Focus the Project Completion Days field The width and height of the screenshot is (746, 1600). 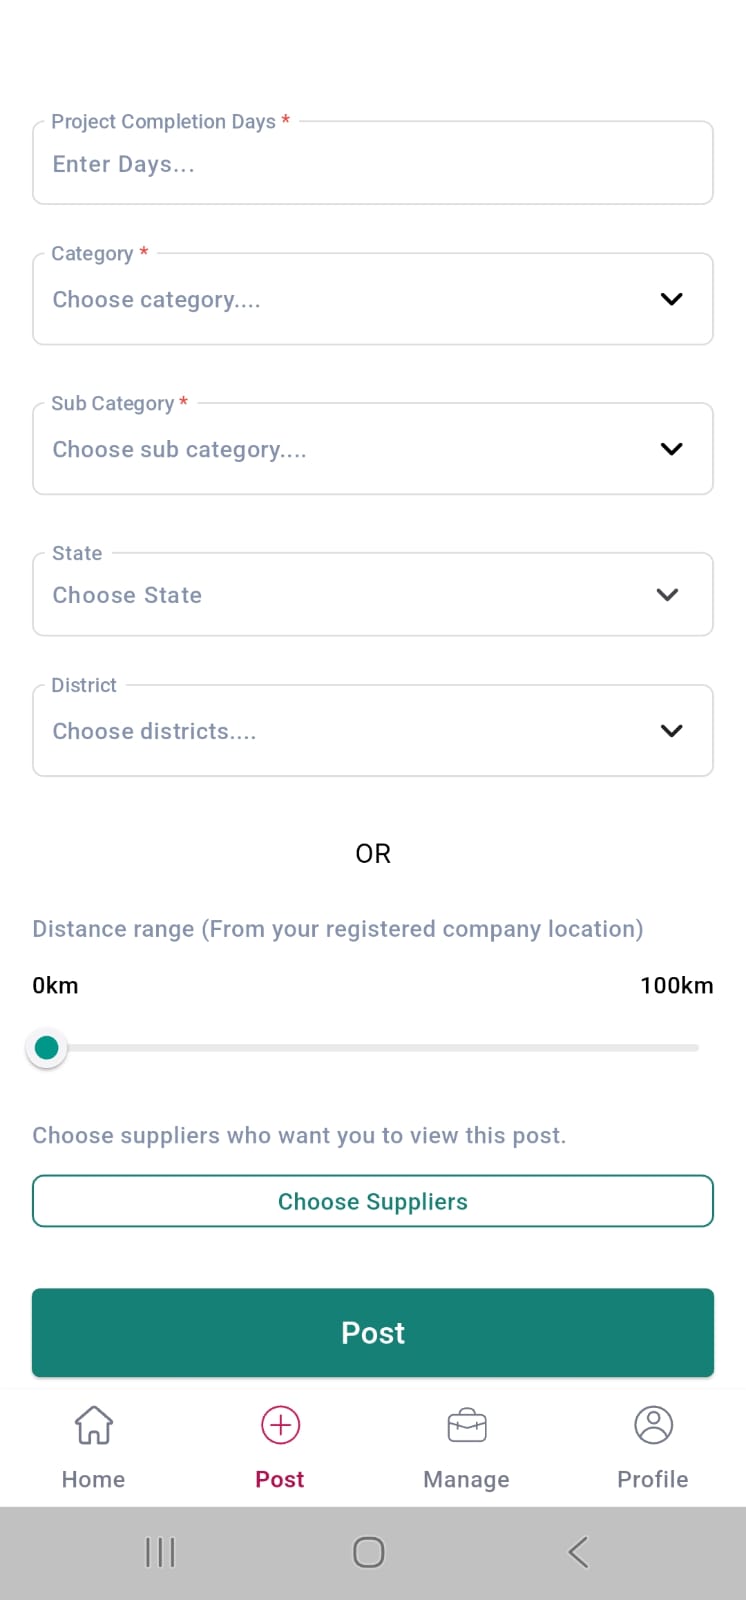point(372,164)
